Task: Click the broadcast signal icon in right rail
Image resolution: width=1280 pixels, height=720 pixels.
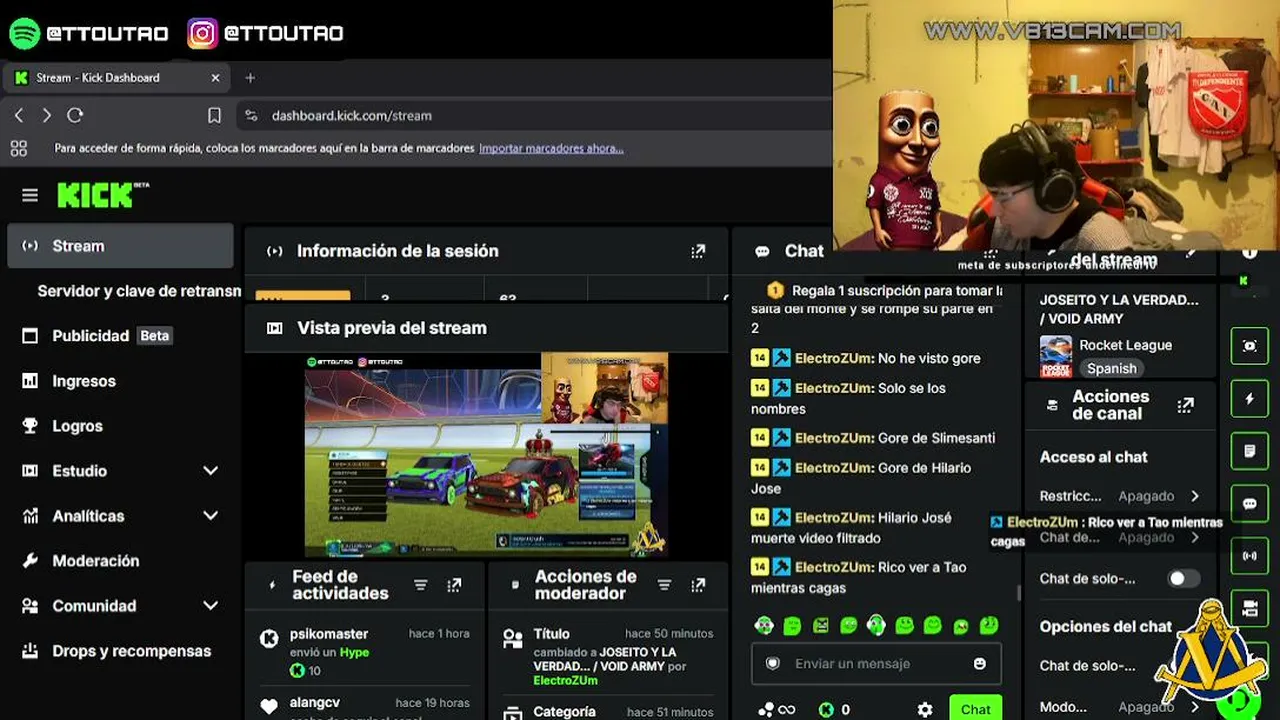Action: click(1249, 556)
